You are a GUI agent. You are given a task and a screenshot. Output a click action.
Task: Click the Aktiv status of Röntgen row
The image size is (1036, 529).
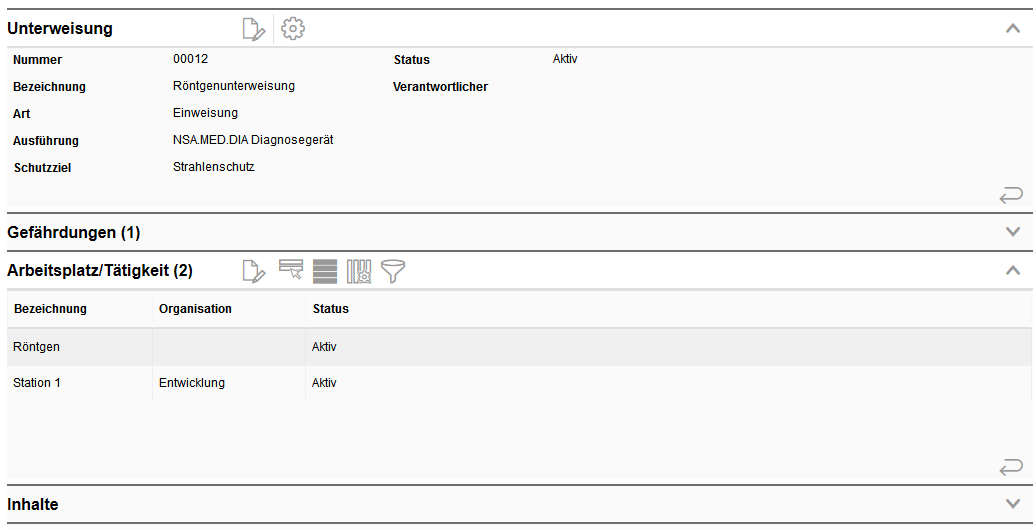tap(324, 347)
